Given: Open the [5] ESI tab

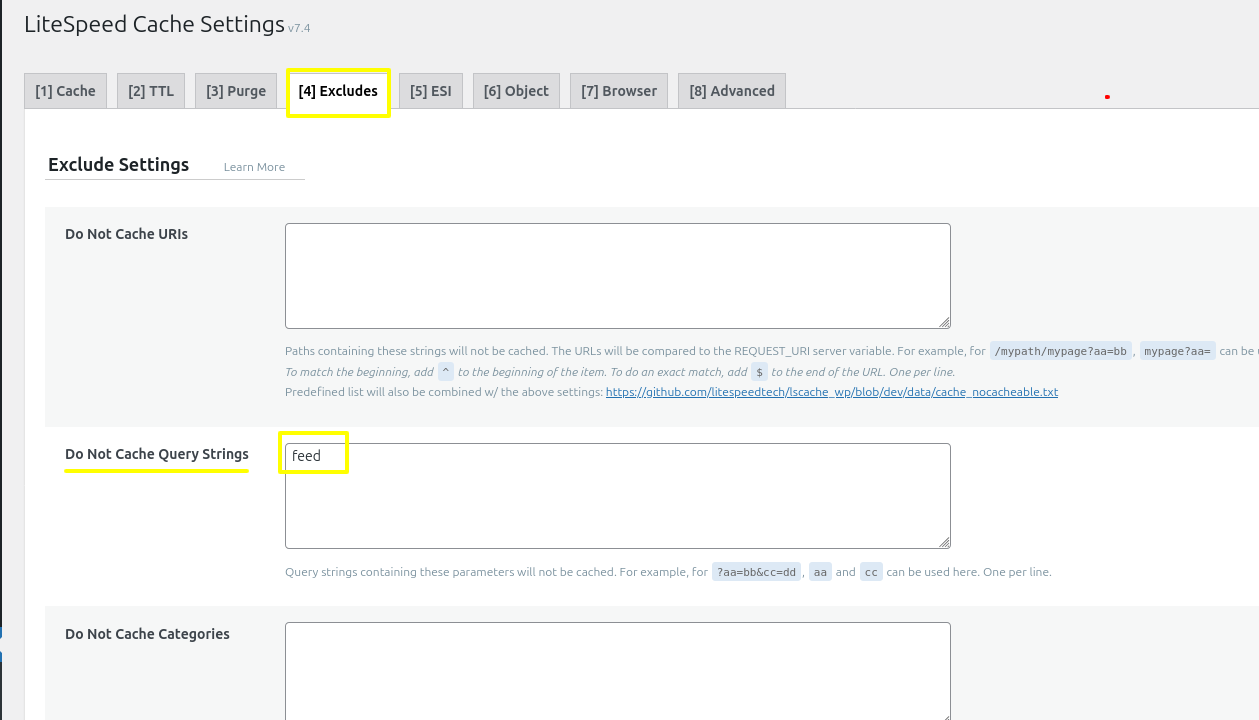Looking at the screenshot, I should point(430,90).
